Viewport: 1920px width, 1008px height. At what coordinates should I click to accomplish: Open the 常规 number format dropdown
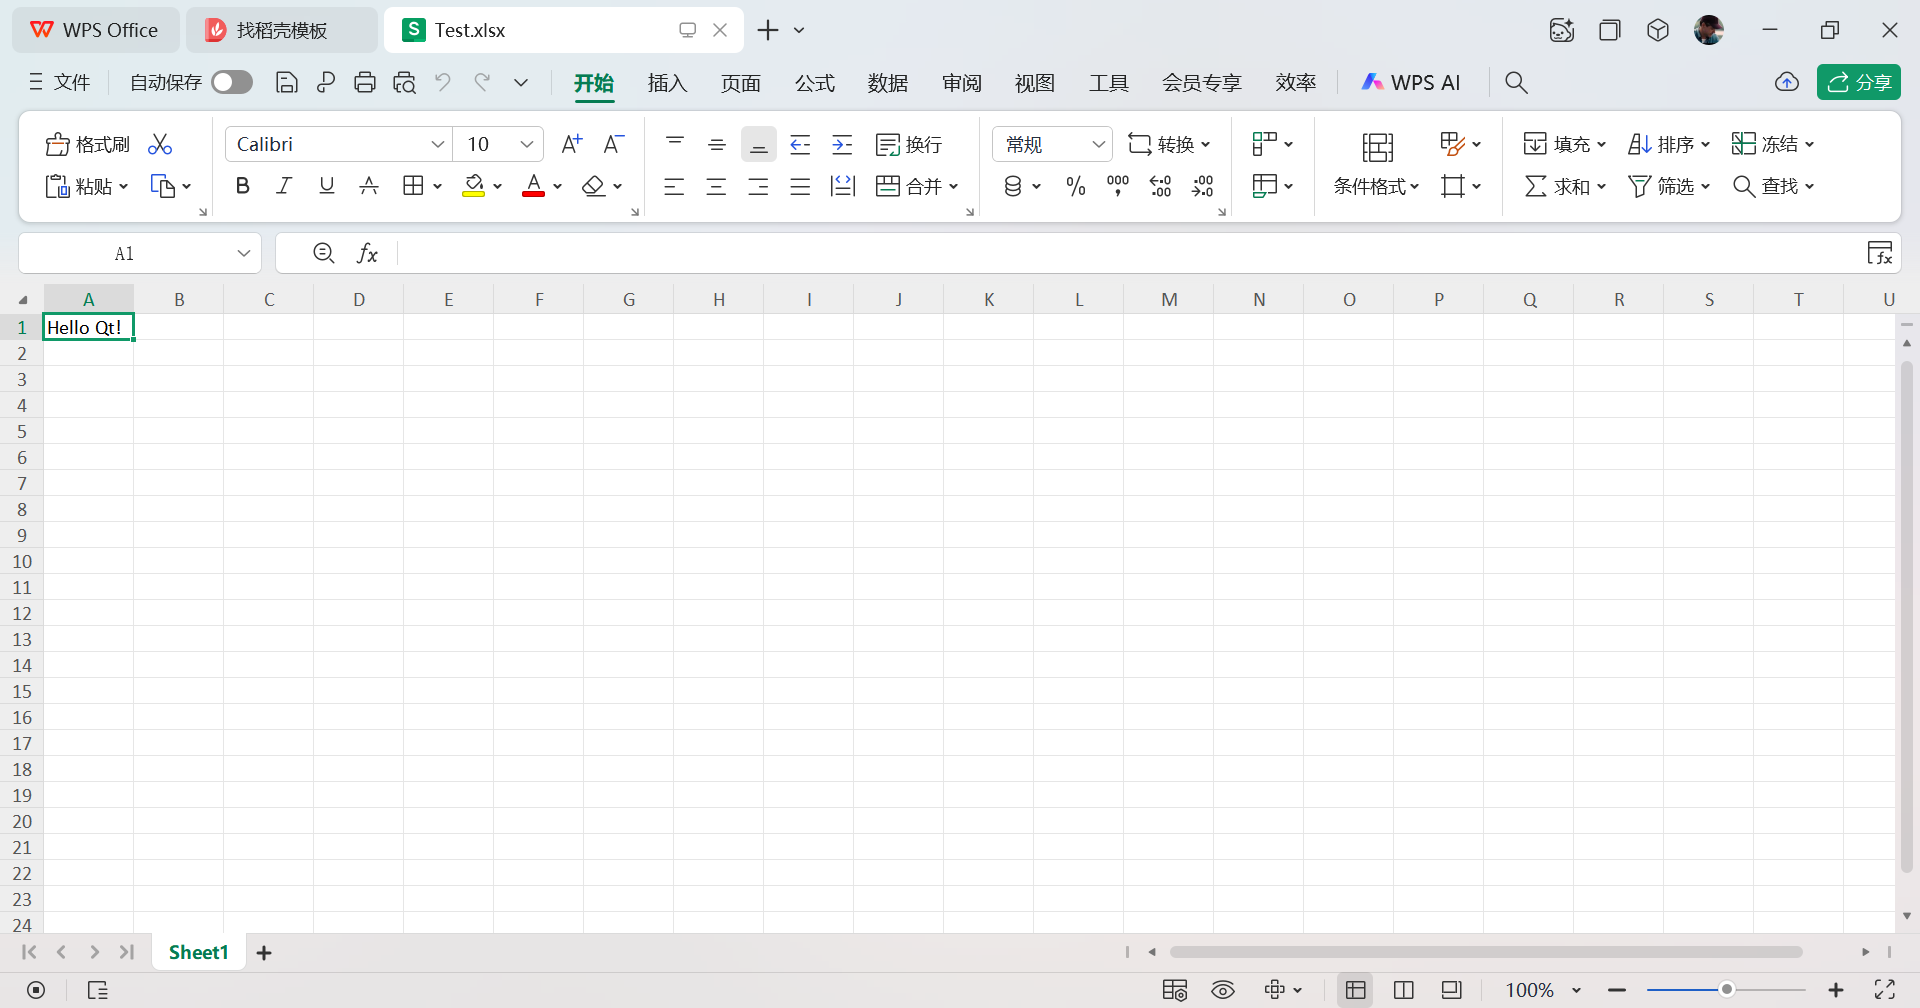[x=1098, y=144]
